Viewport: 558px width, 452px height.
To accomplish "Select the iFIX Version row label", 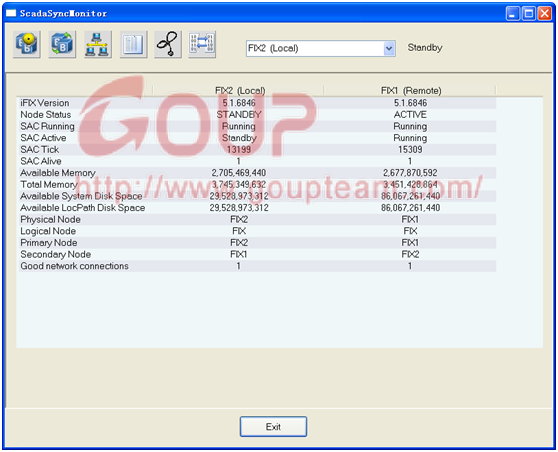I will click(45, 103).
